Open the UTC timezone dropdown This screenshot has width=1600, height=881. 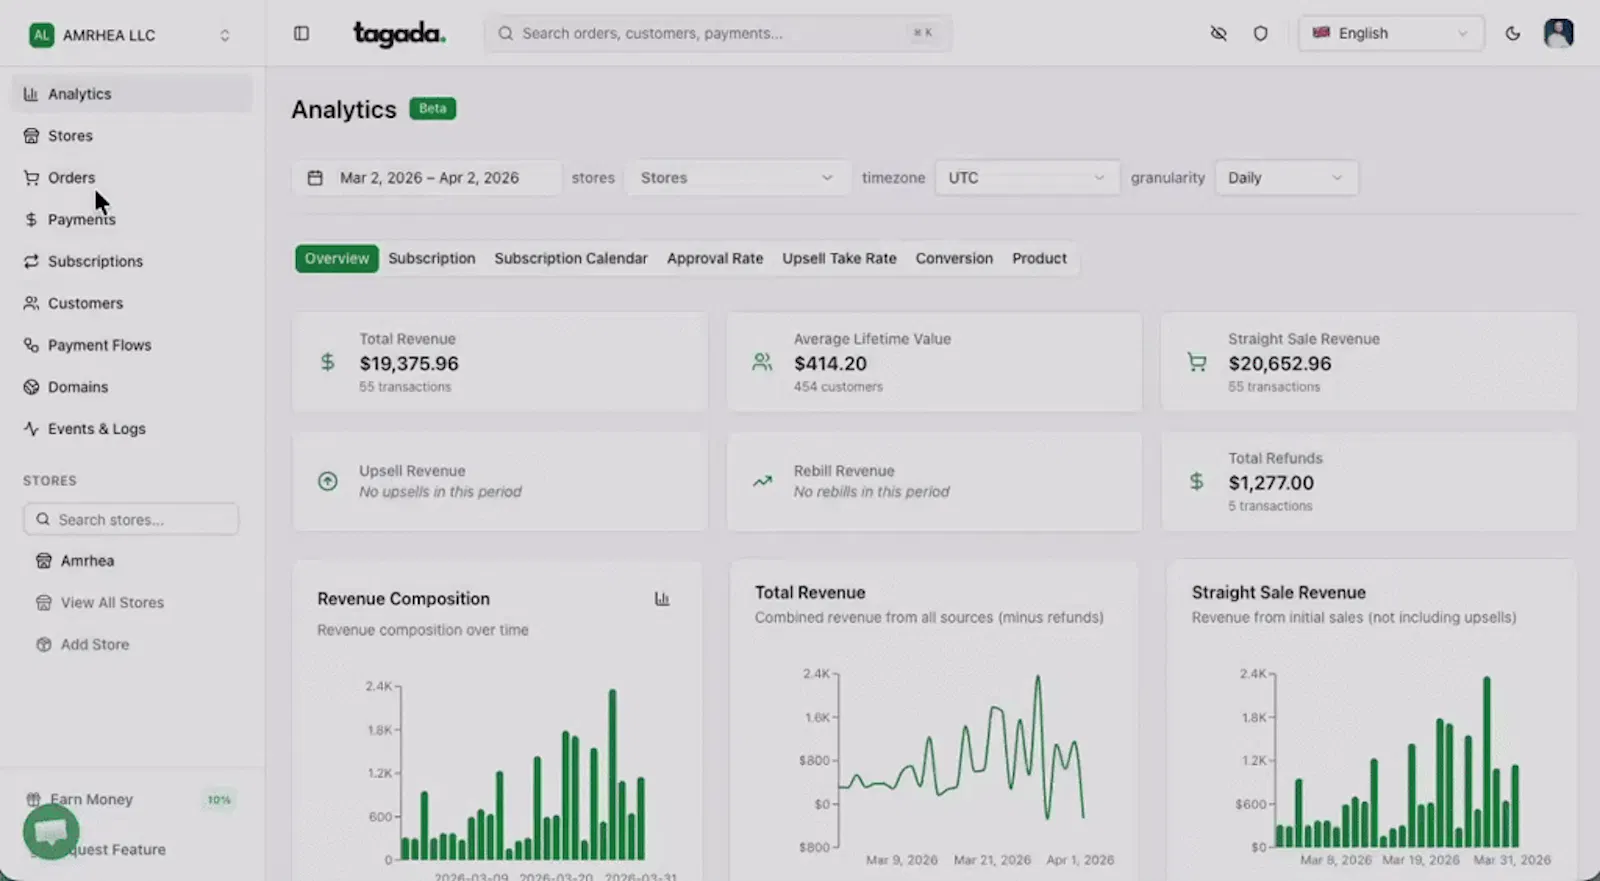(x=1027, y=178)
